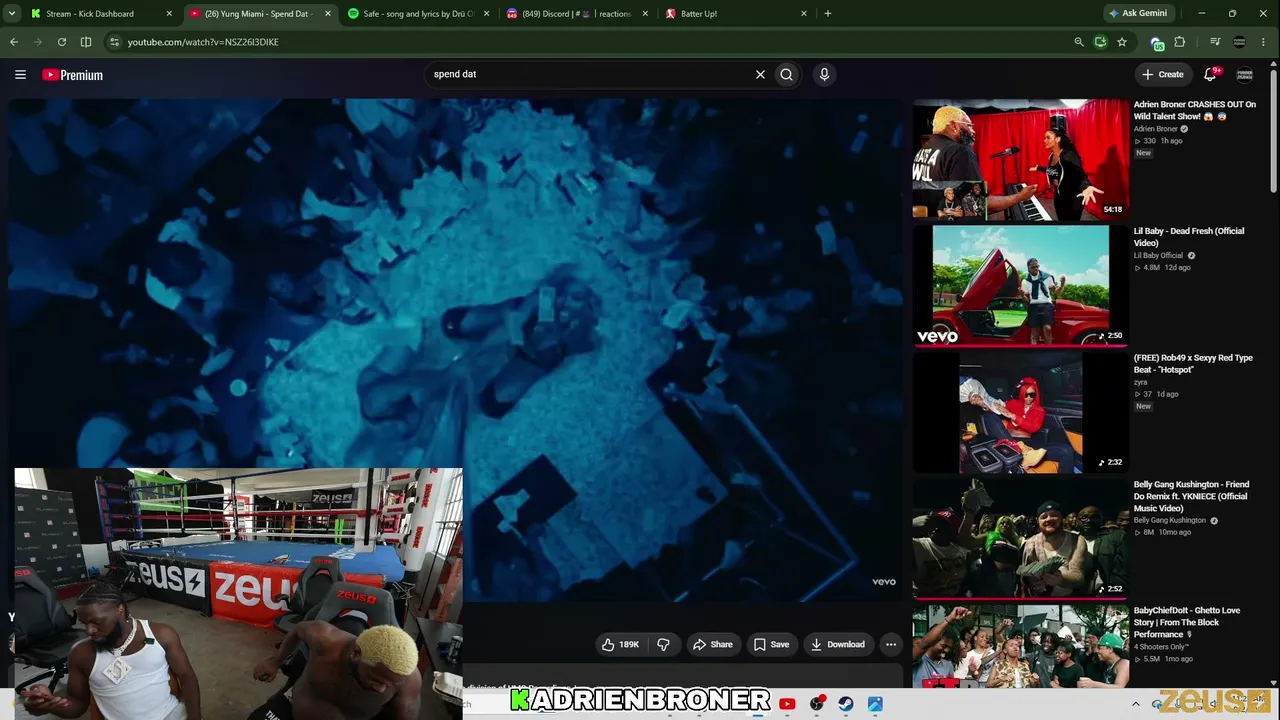Open a new browser tab

pyautogui.click(x=827, y=14)
